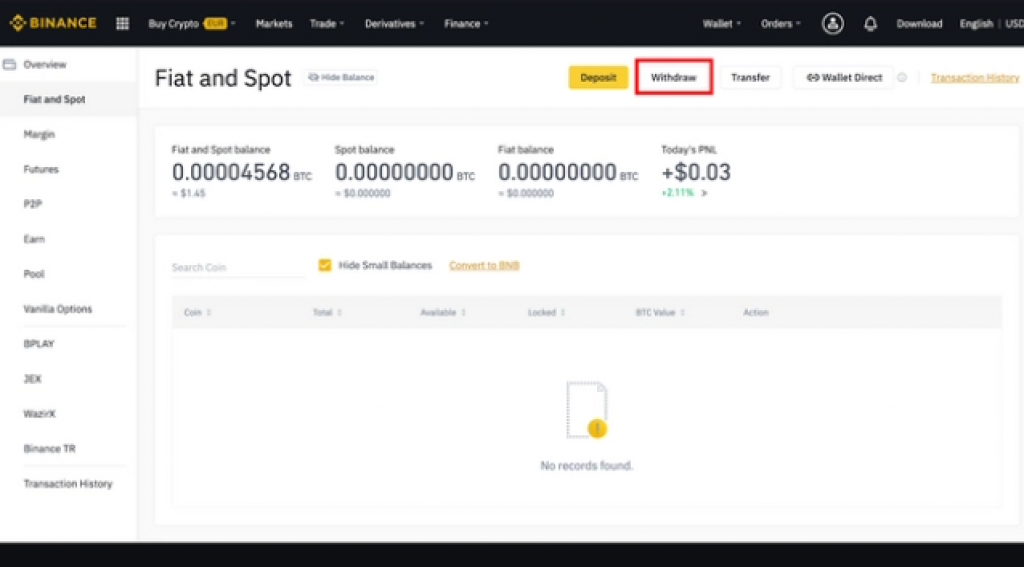Click the Transfer button
Viewport: 1024px width, 567px height.
pos(750,78)
